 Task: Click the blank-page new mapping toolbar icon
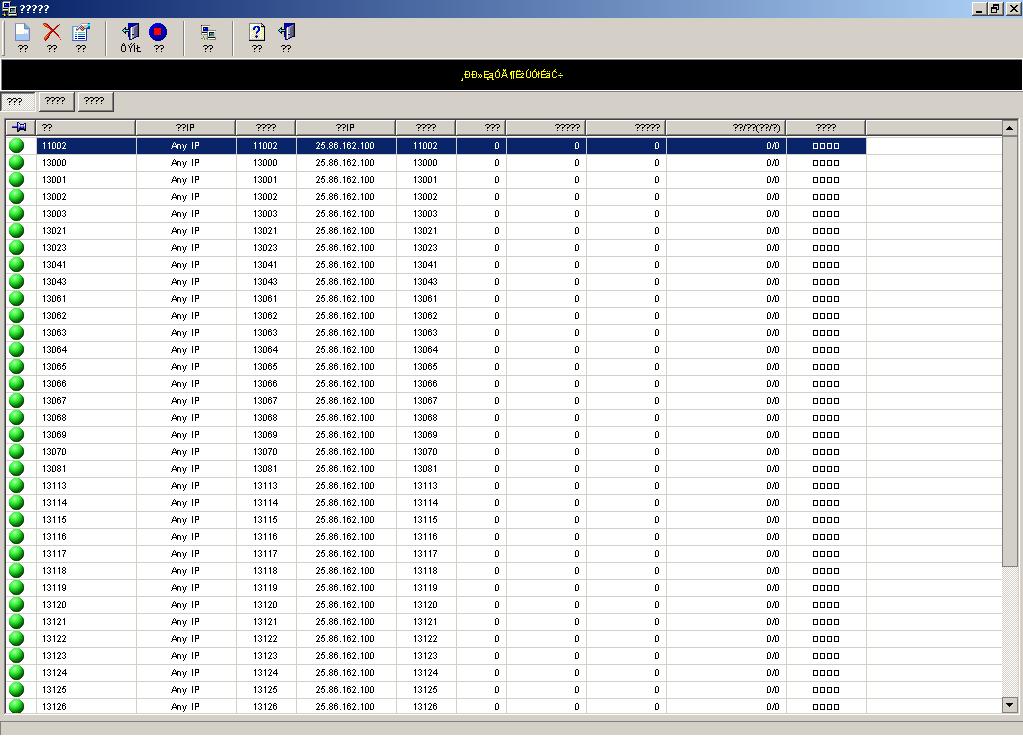23,33
